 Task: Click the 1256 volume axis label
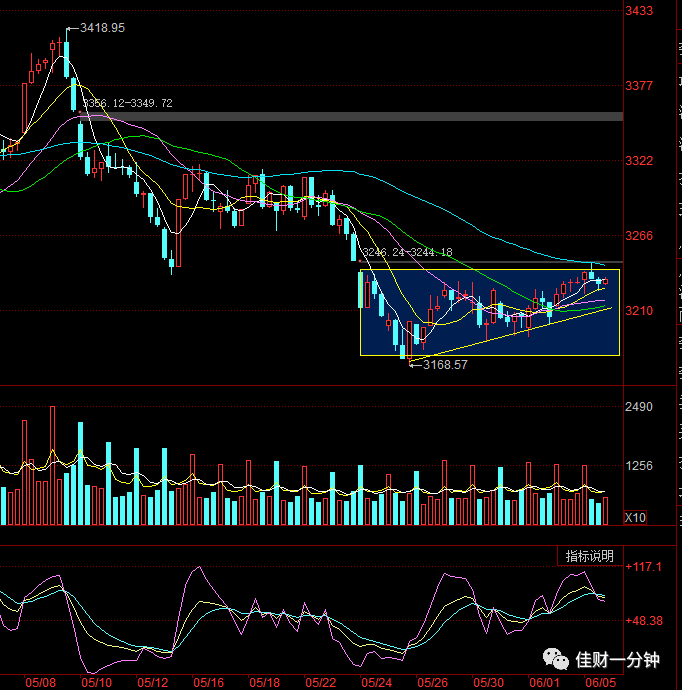pos(639,466)
